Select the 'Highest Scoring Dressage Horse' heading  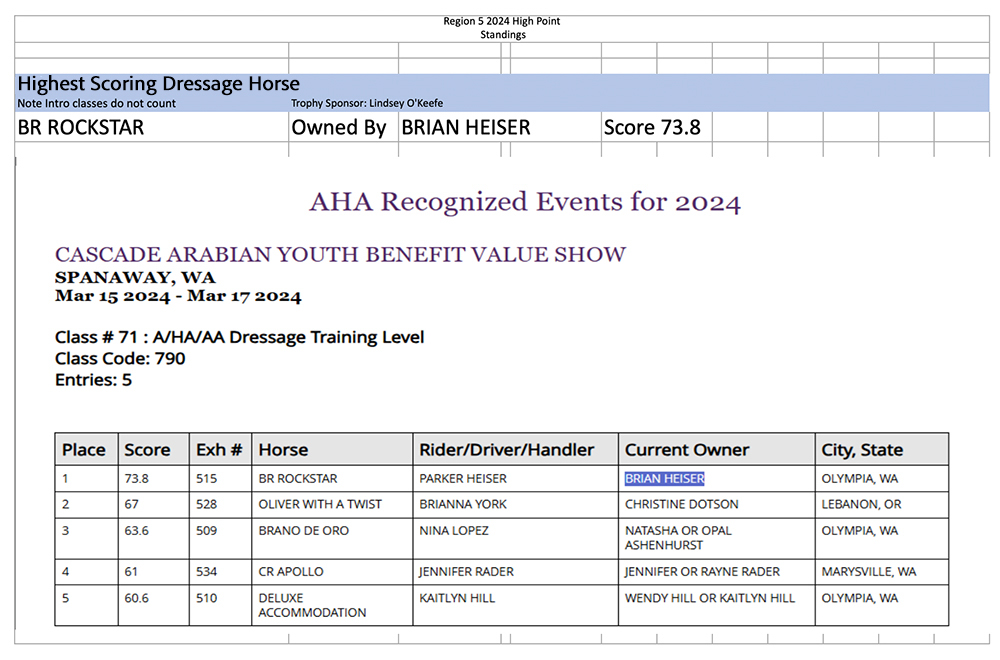158,84
